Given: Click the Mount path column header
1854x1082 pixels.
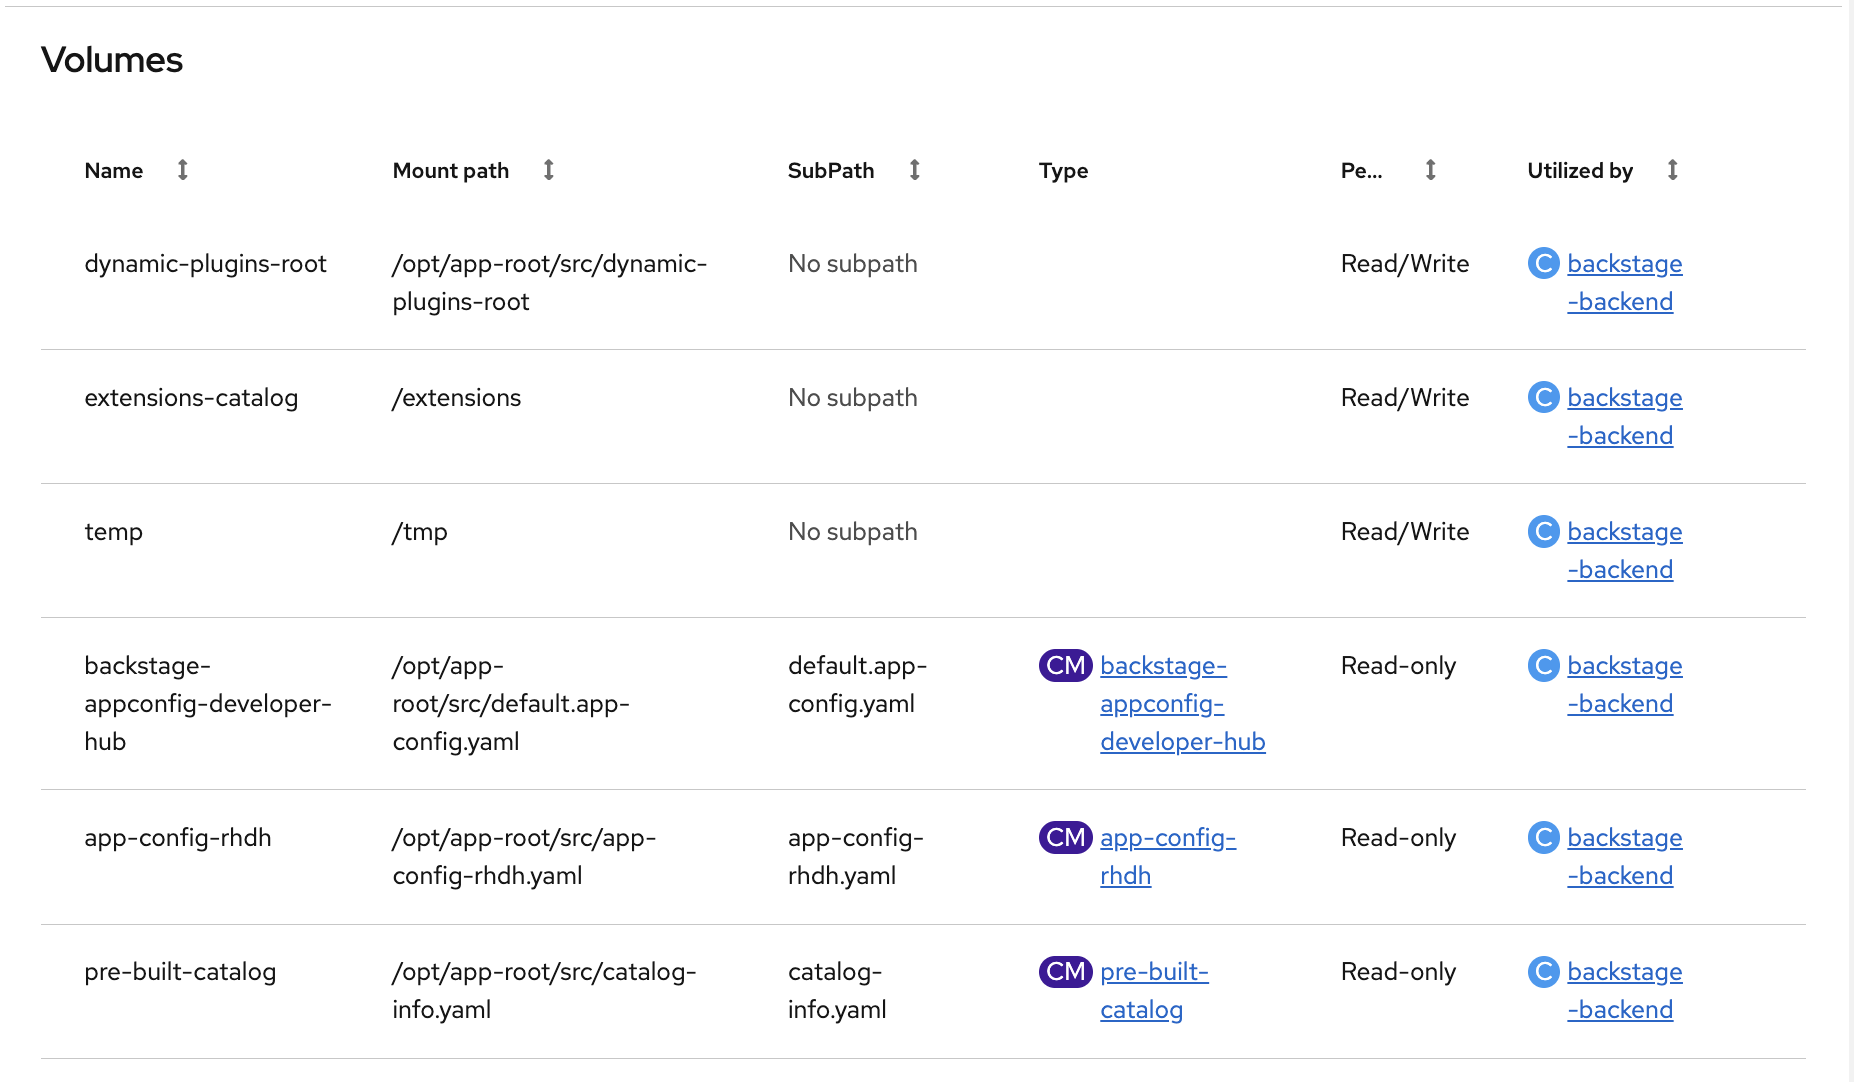Looking at the screenshot, I should 451,171.
